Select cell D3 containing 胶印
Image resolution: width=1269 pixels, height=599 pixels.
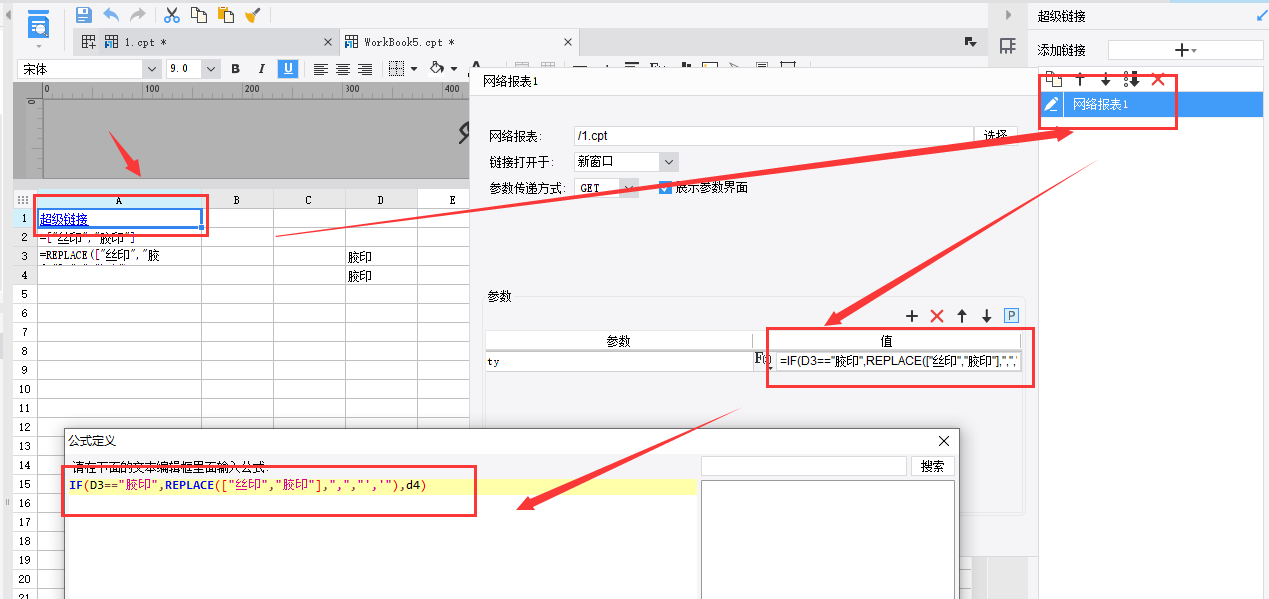381,257
